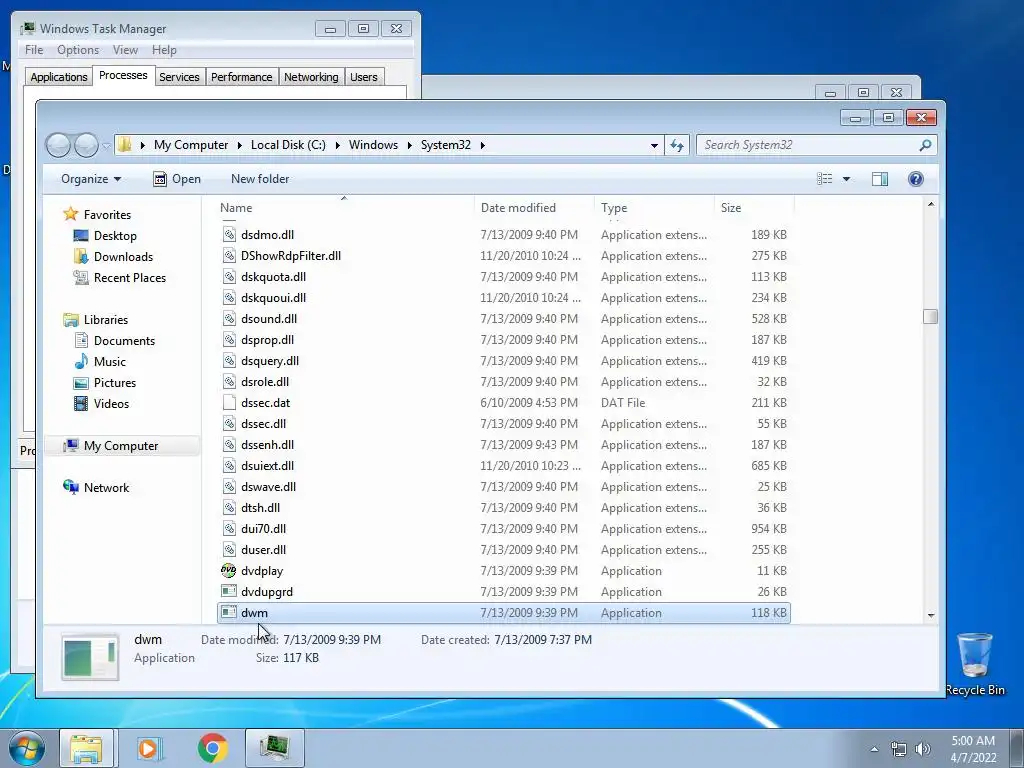Click the search magnifier icon
The height and width of the screenshot is (768, 1024).
(925, 145)
